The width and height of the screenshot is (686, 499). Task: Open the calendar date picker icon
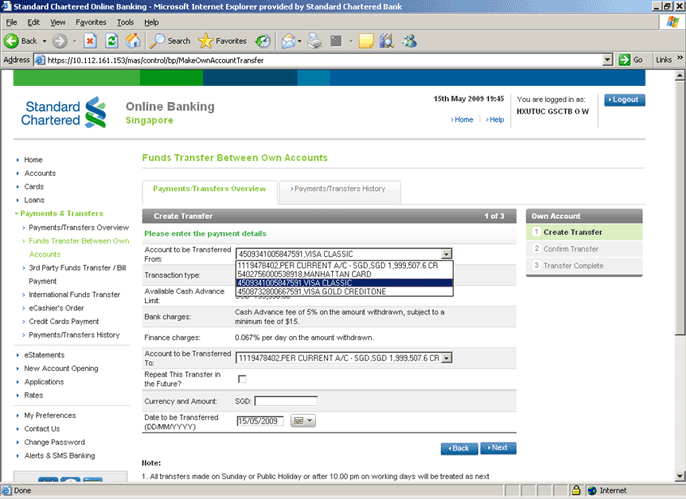303,421
